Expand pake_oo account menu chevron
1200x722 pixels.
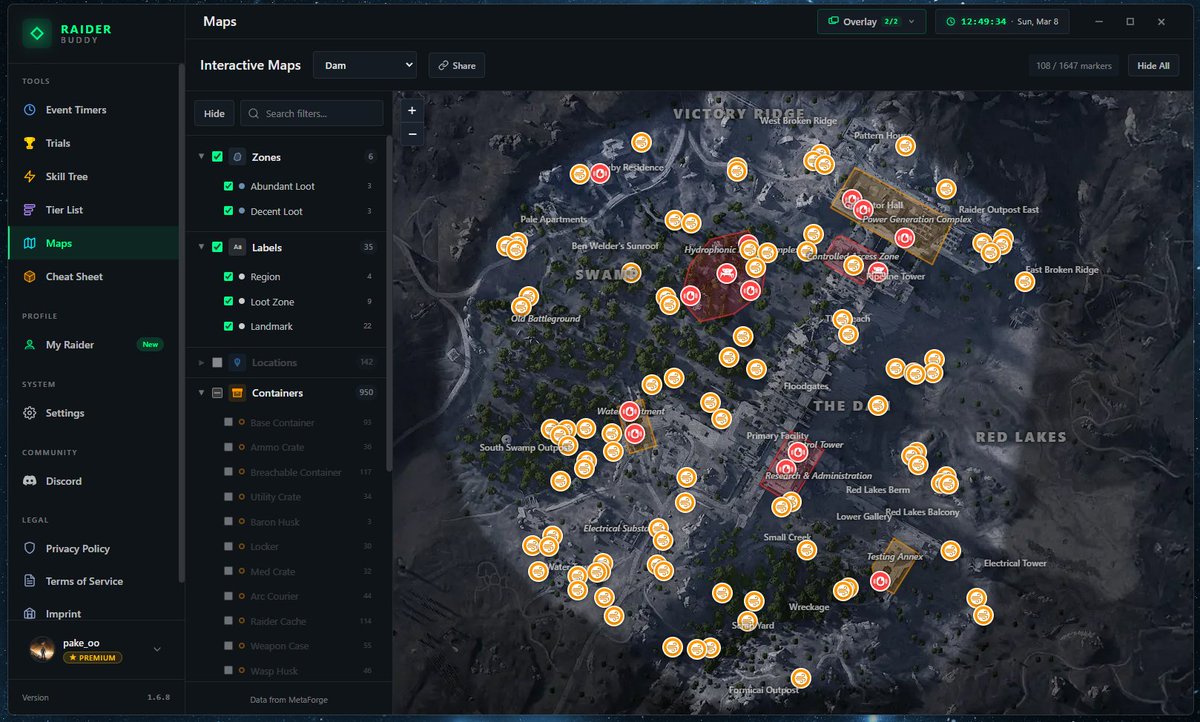(157, 649)
